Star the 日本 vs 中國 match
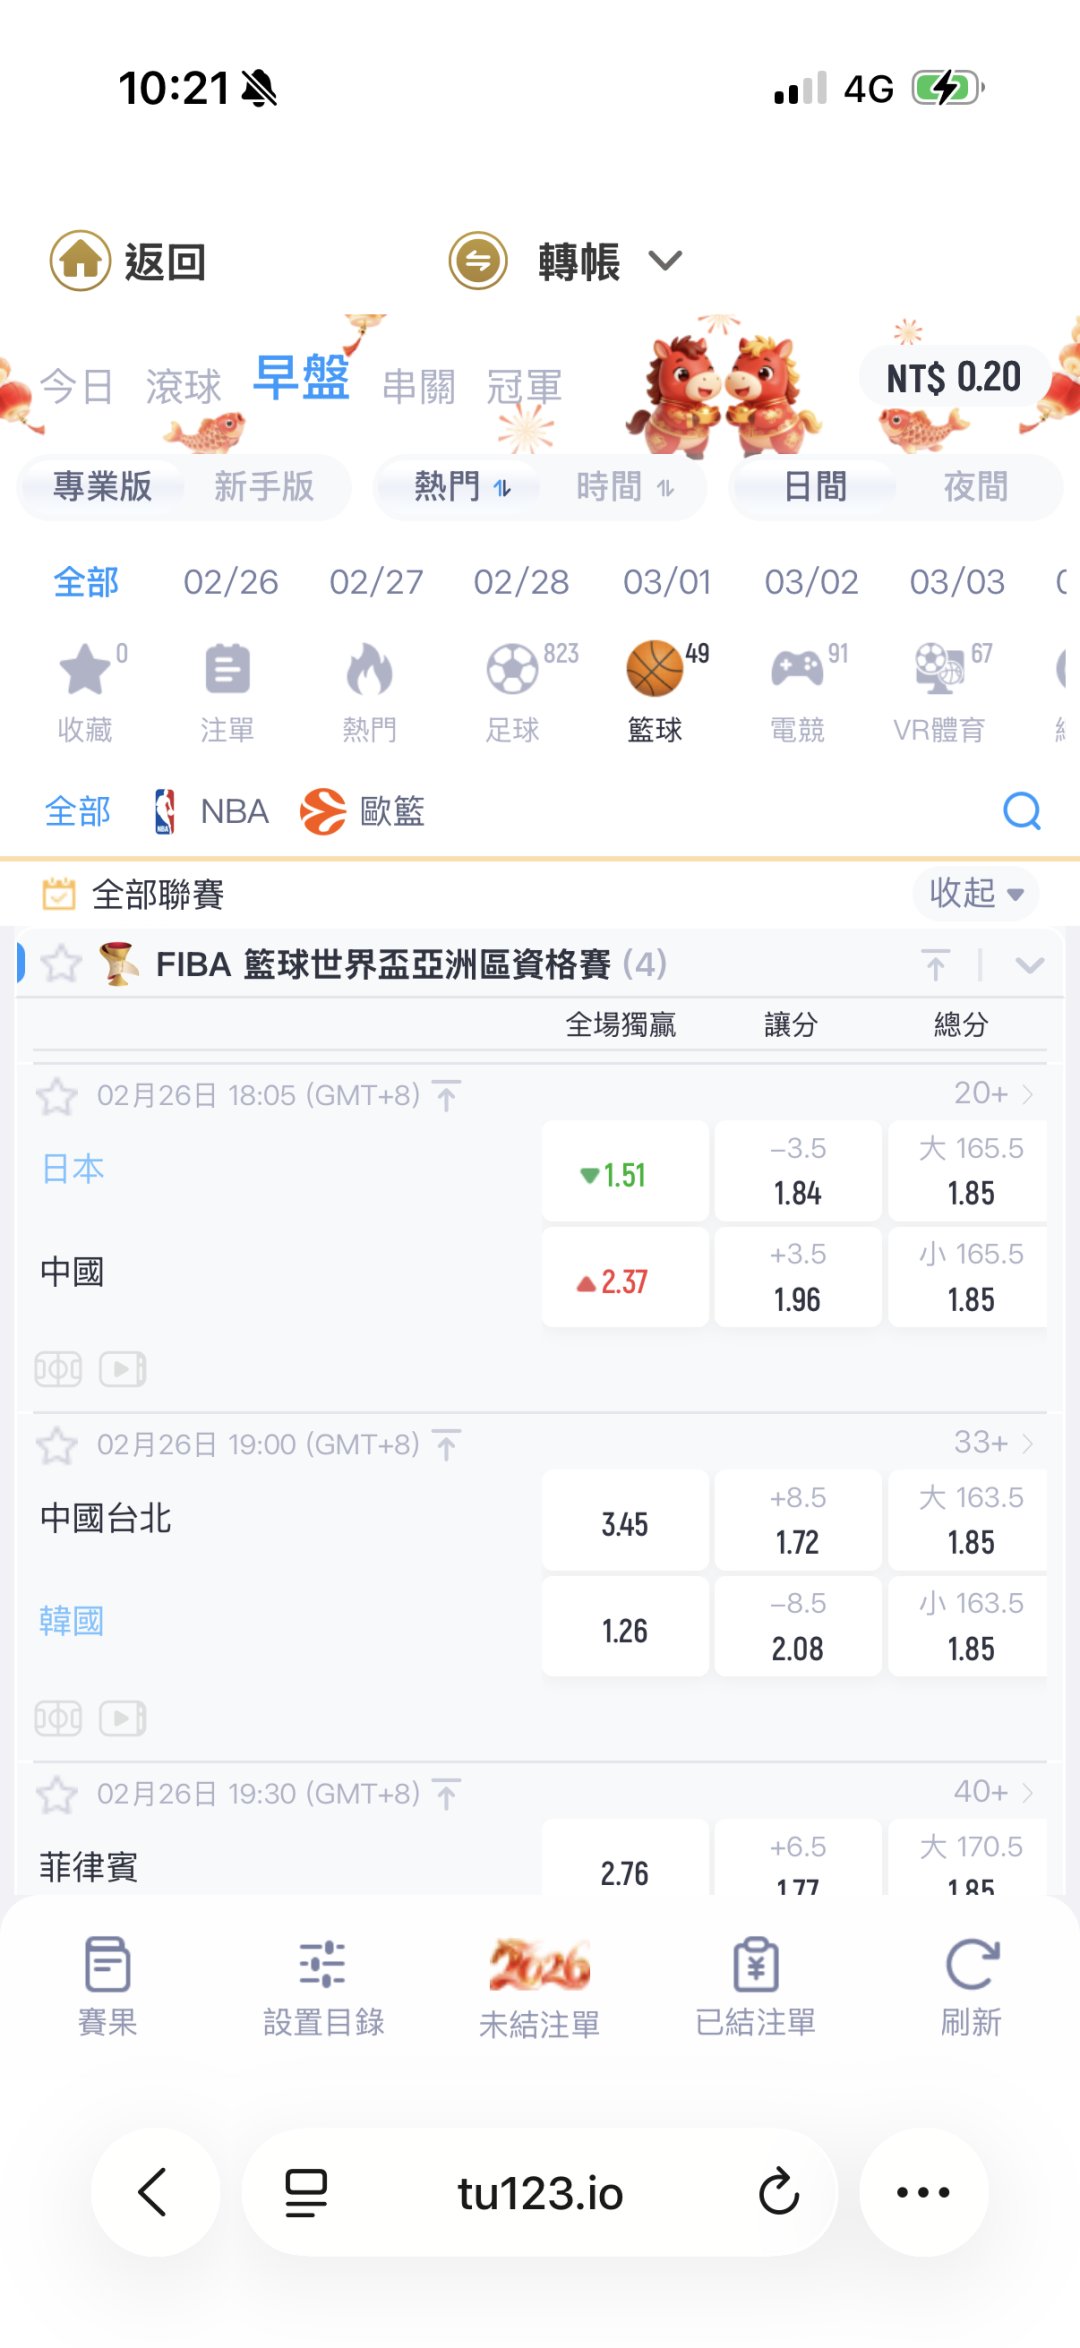This screenshot has width=1080, height=2348. point(57,1097)
